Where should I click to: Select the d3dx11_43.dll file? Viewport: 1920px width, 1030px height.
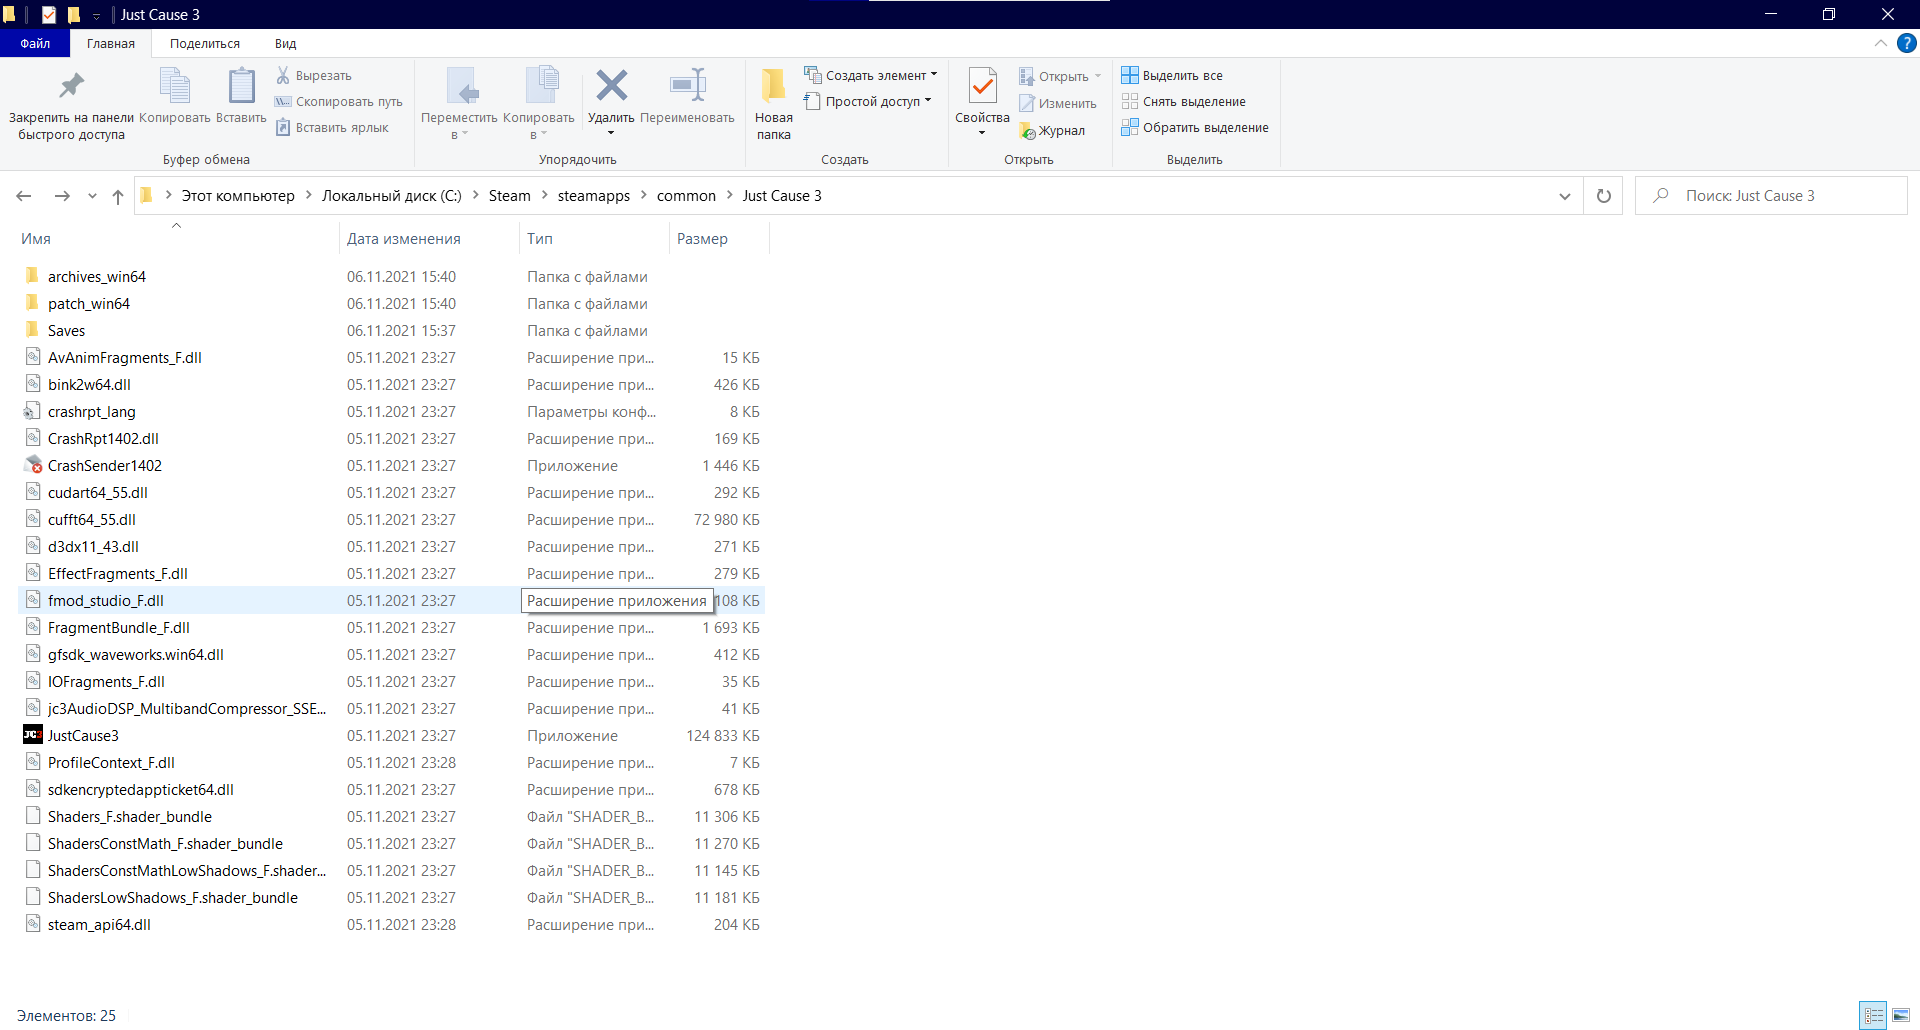(392, 546)
